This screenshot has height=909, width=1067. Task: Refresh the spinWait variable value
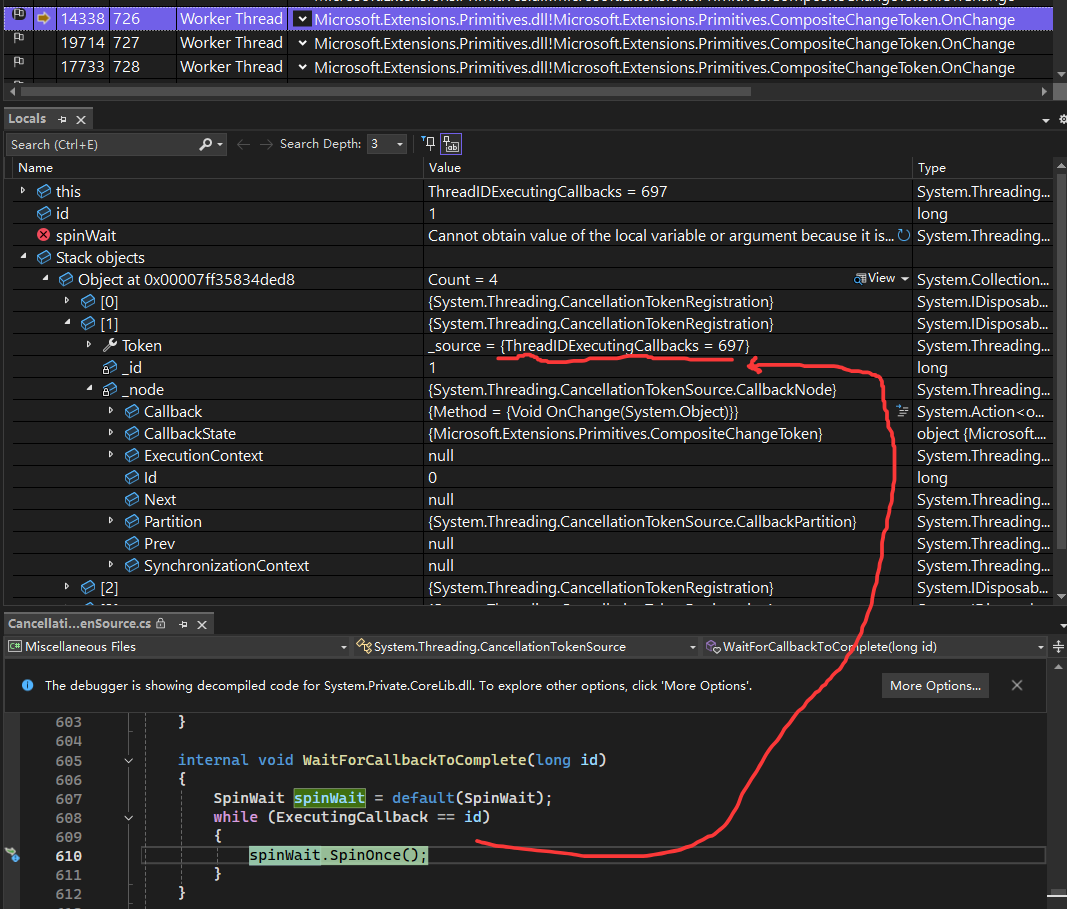pyautogui.click(x=904, y=236)
